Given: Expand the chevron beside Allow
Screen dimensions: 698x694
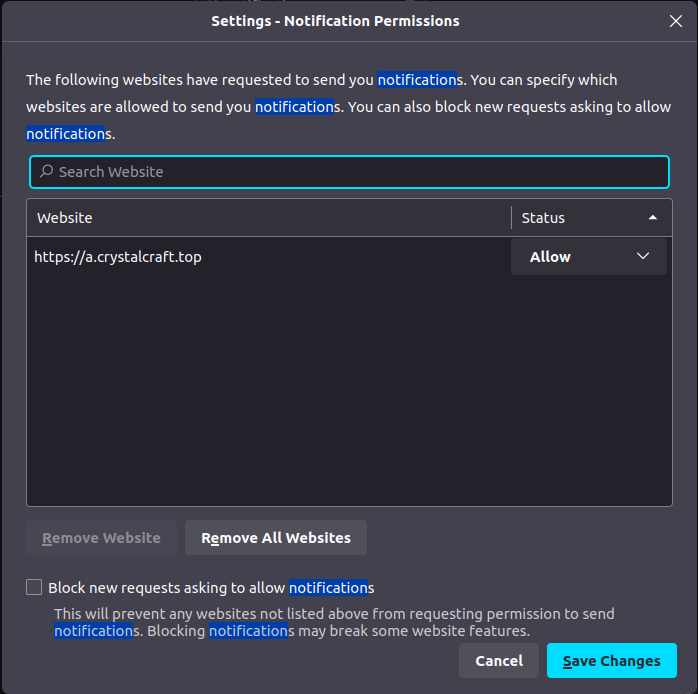Looking at the screenshot, I should tap(643, 257).
